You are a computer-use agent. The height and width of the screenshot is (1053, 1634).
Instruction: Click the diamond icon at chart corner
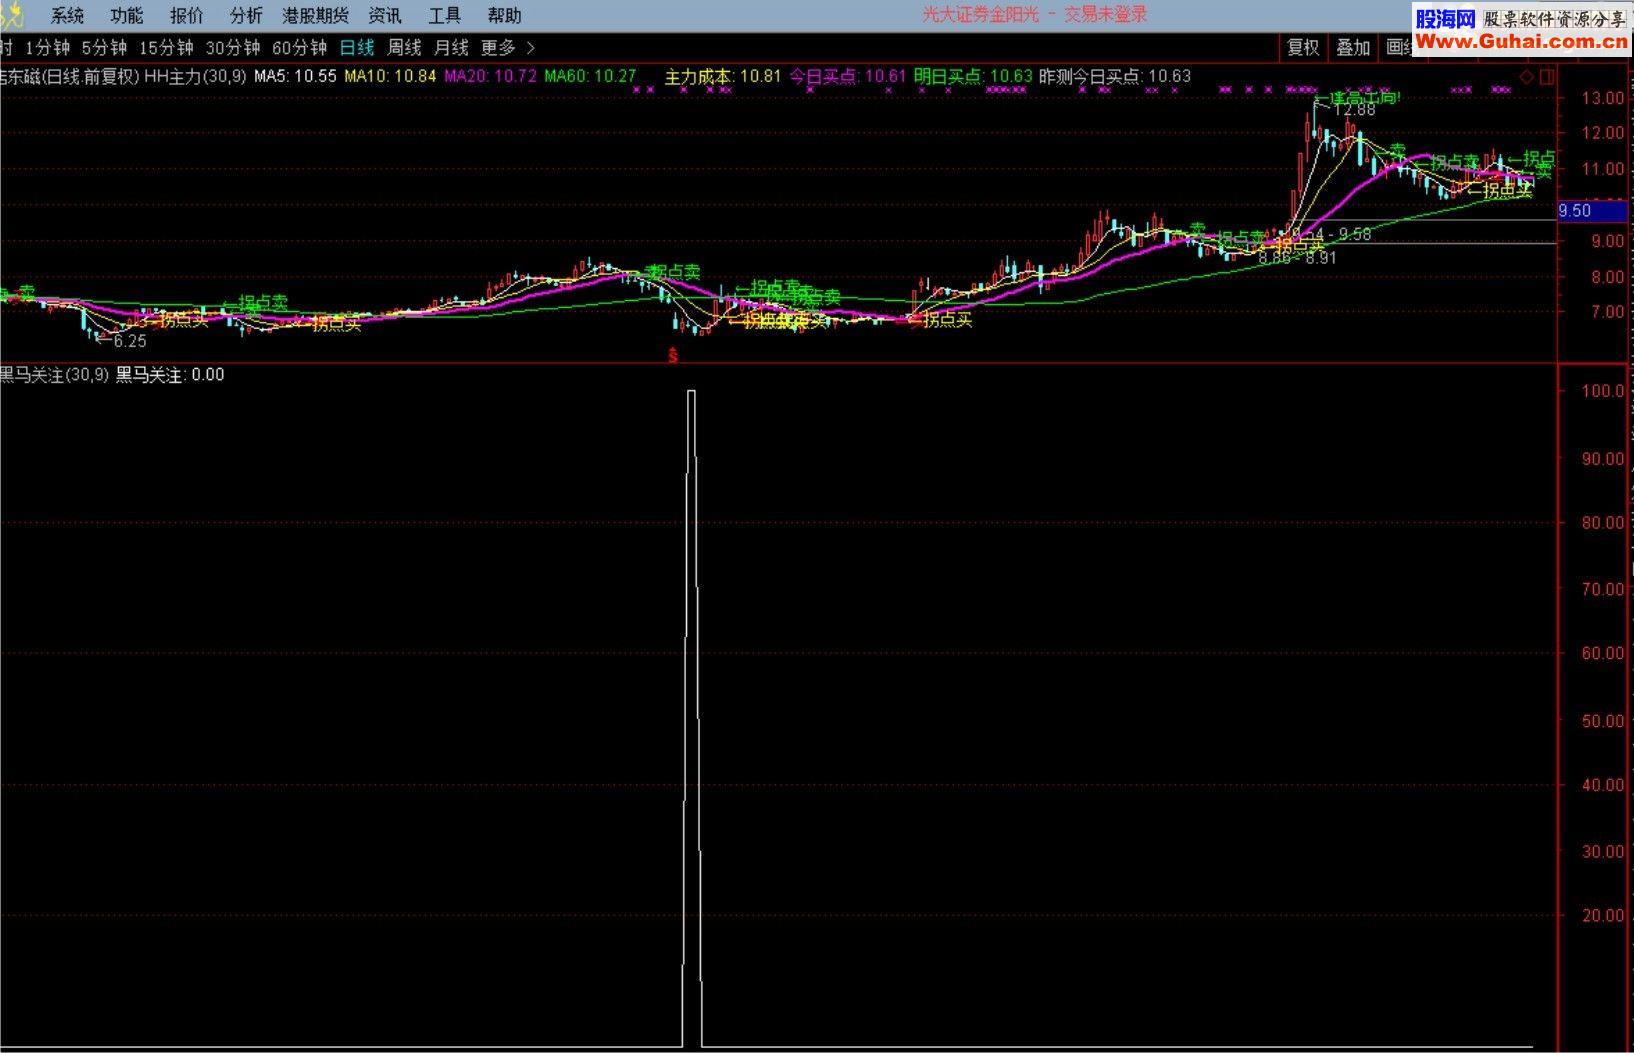1527,76
